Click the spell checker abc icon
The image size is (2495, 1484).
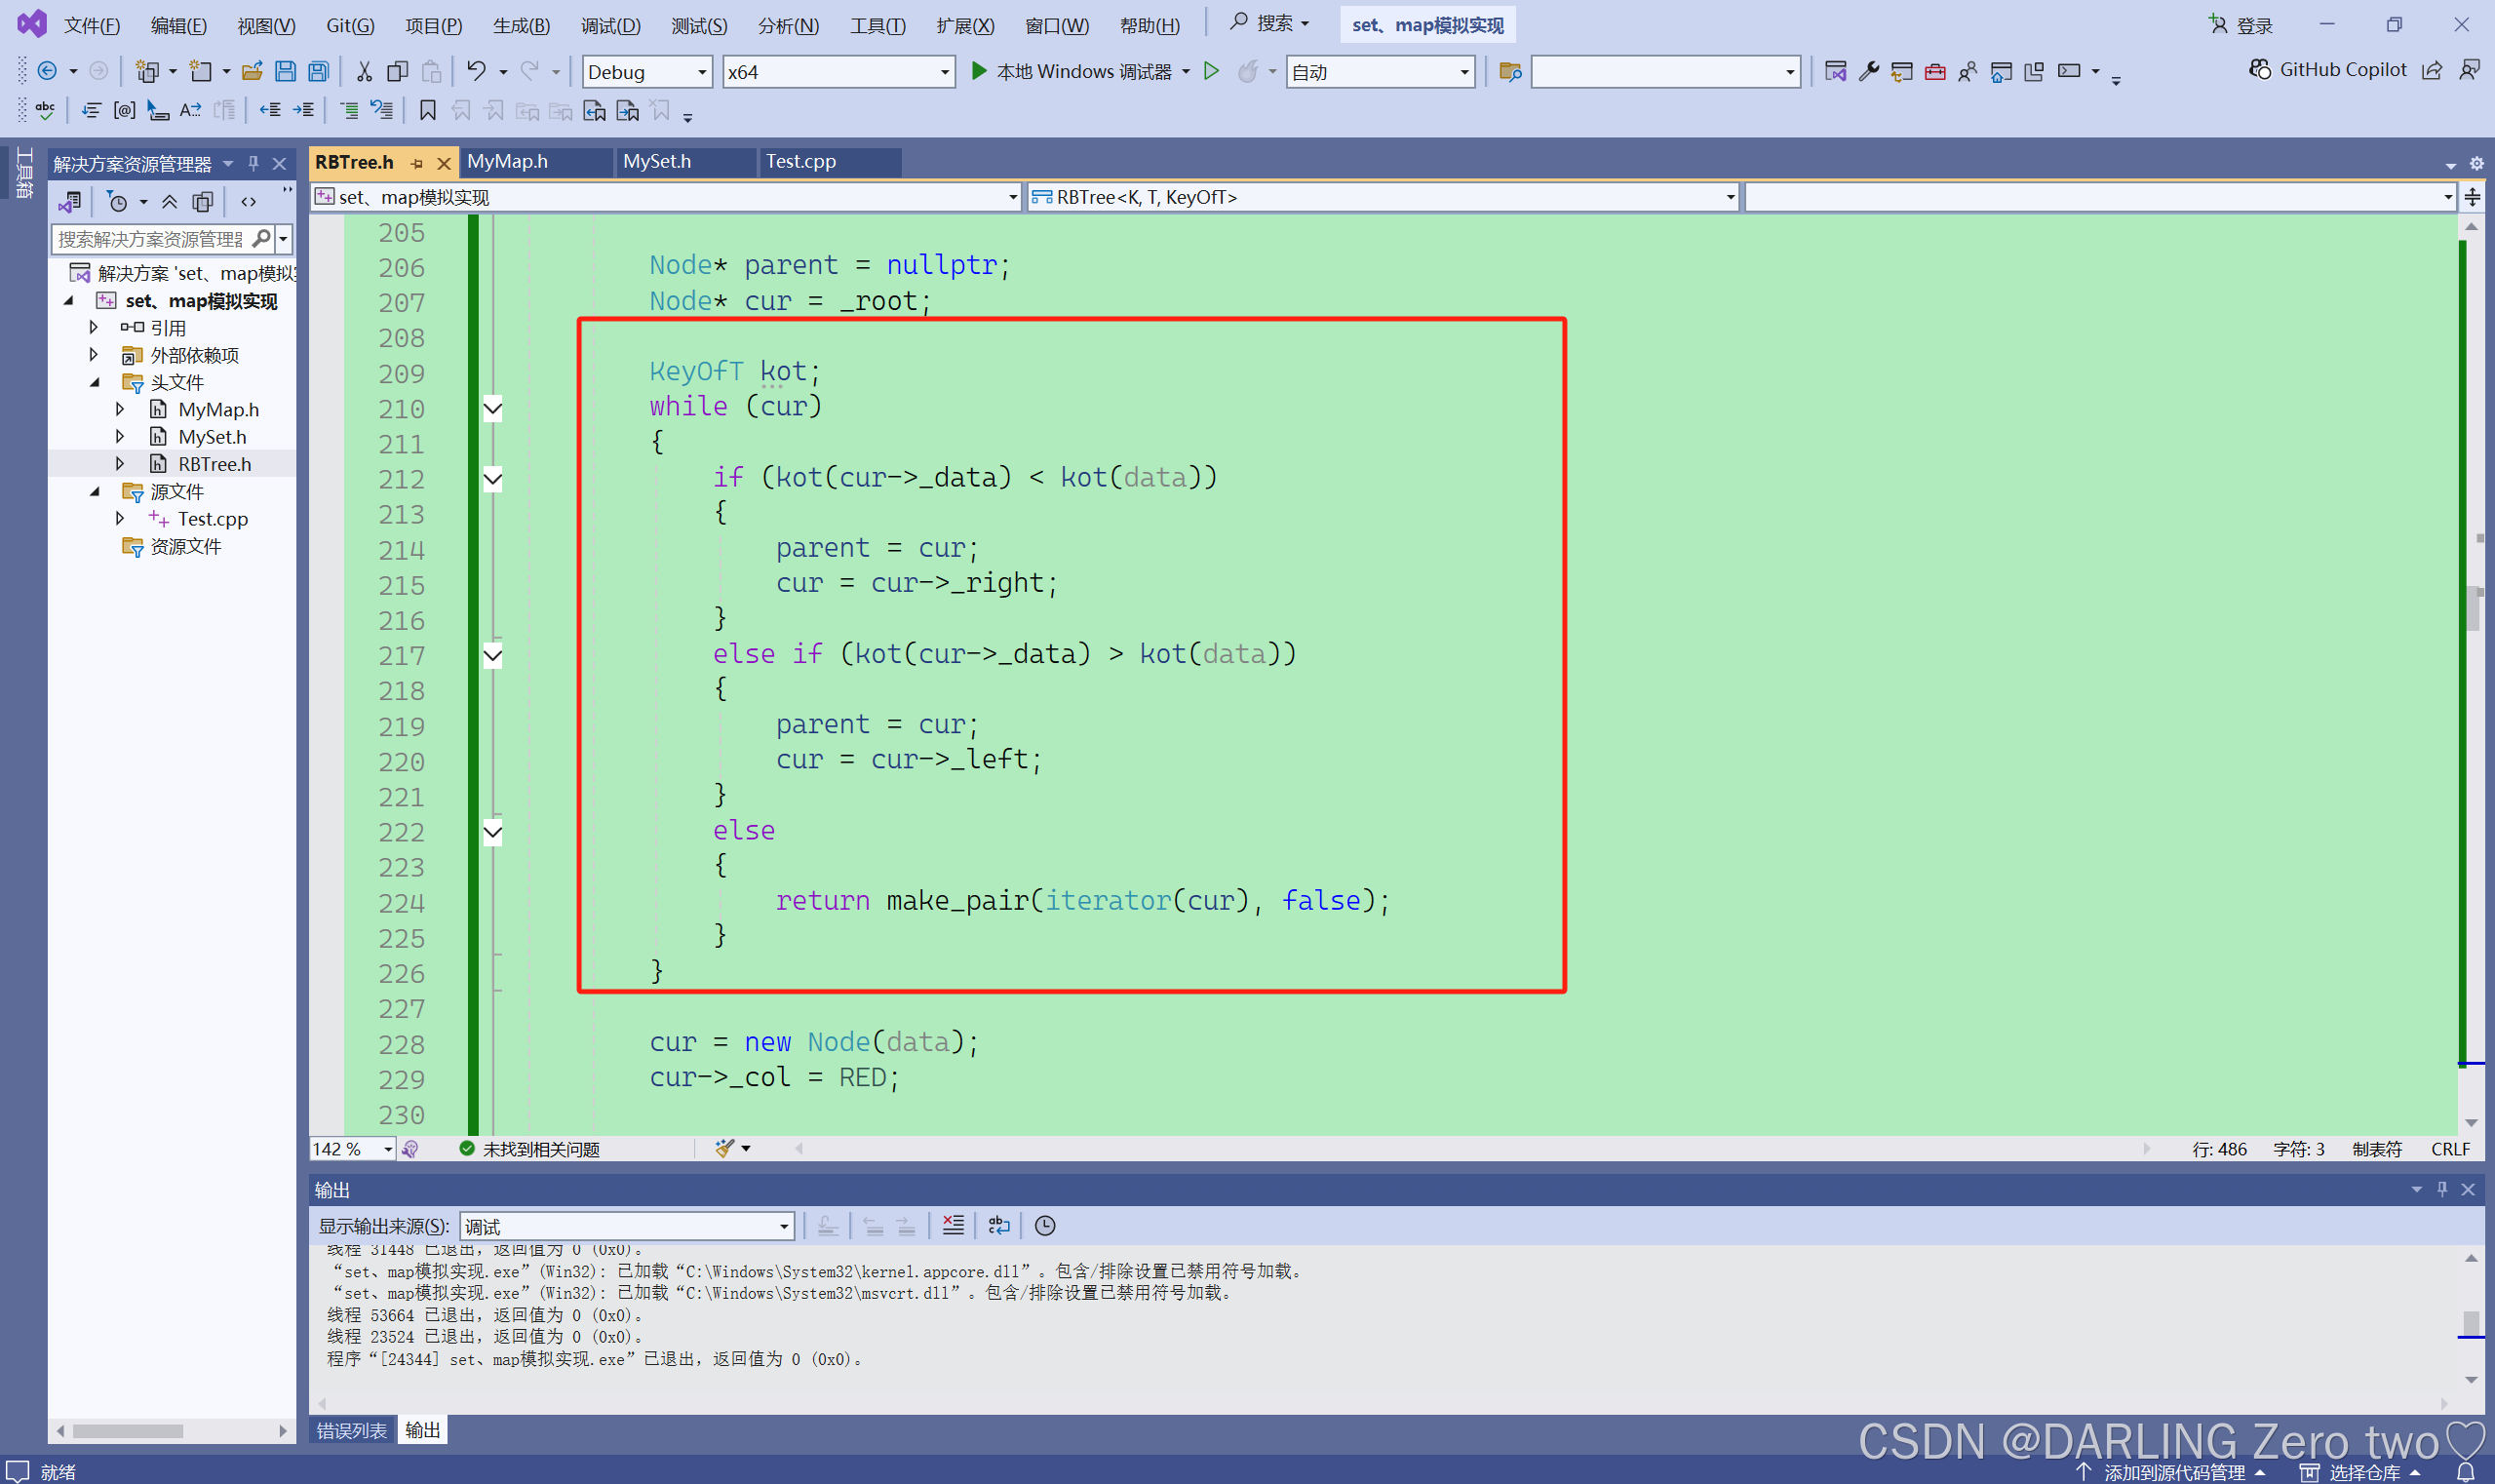click(x=45, y=110)
